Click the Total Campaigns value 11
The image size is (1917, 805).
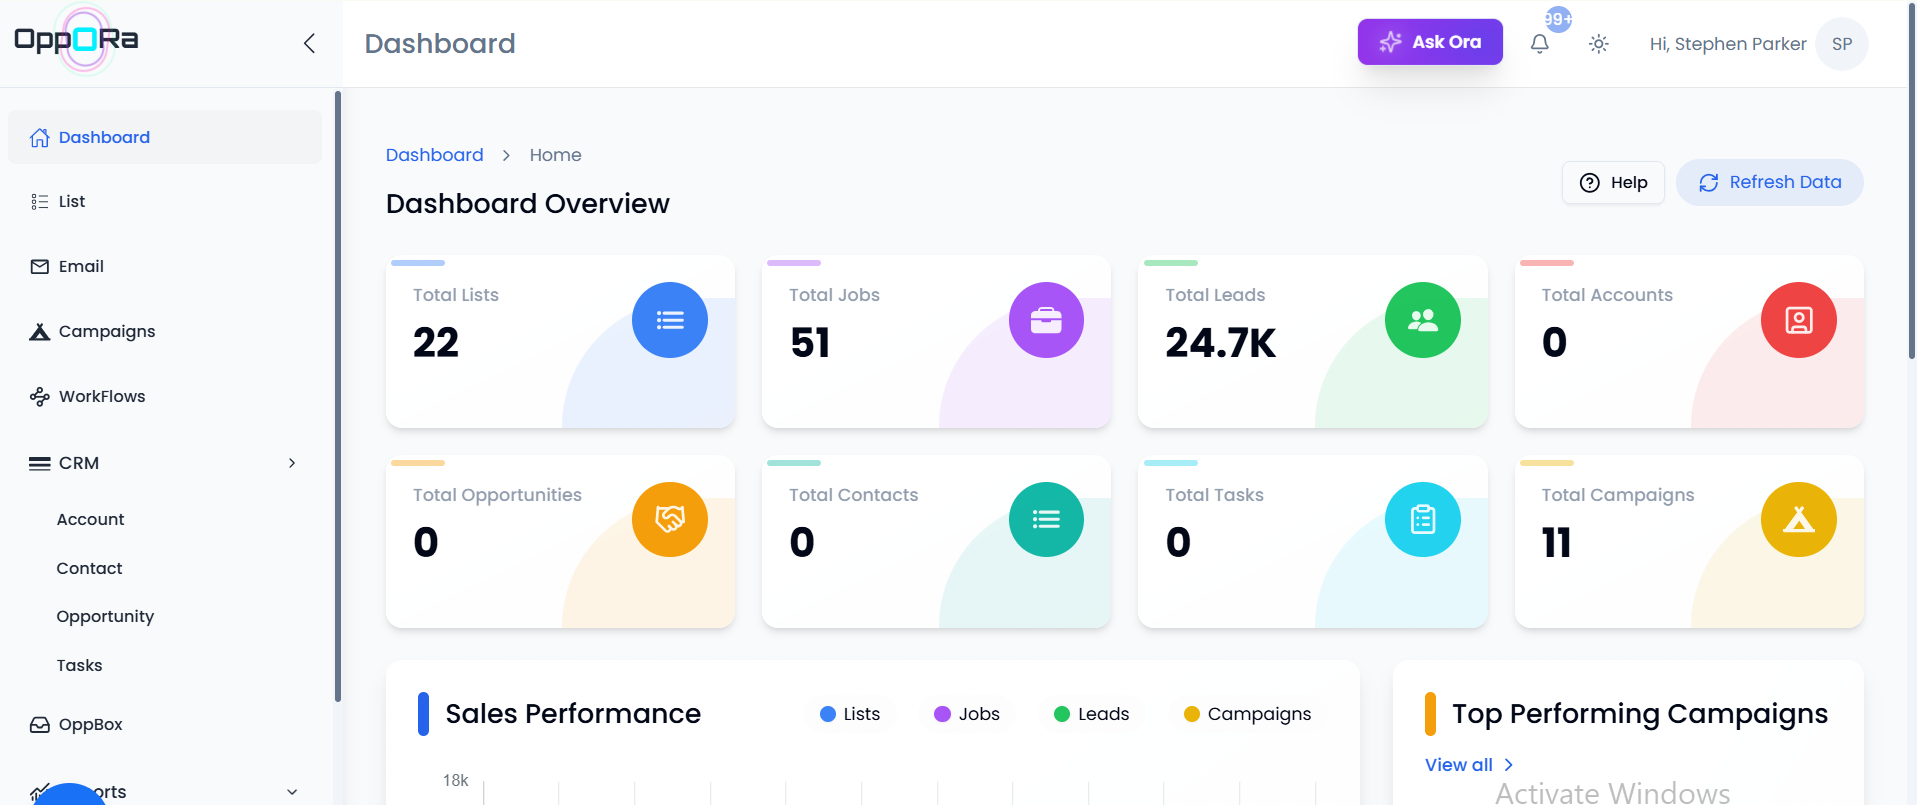(x=1556, y=543)
